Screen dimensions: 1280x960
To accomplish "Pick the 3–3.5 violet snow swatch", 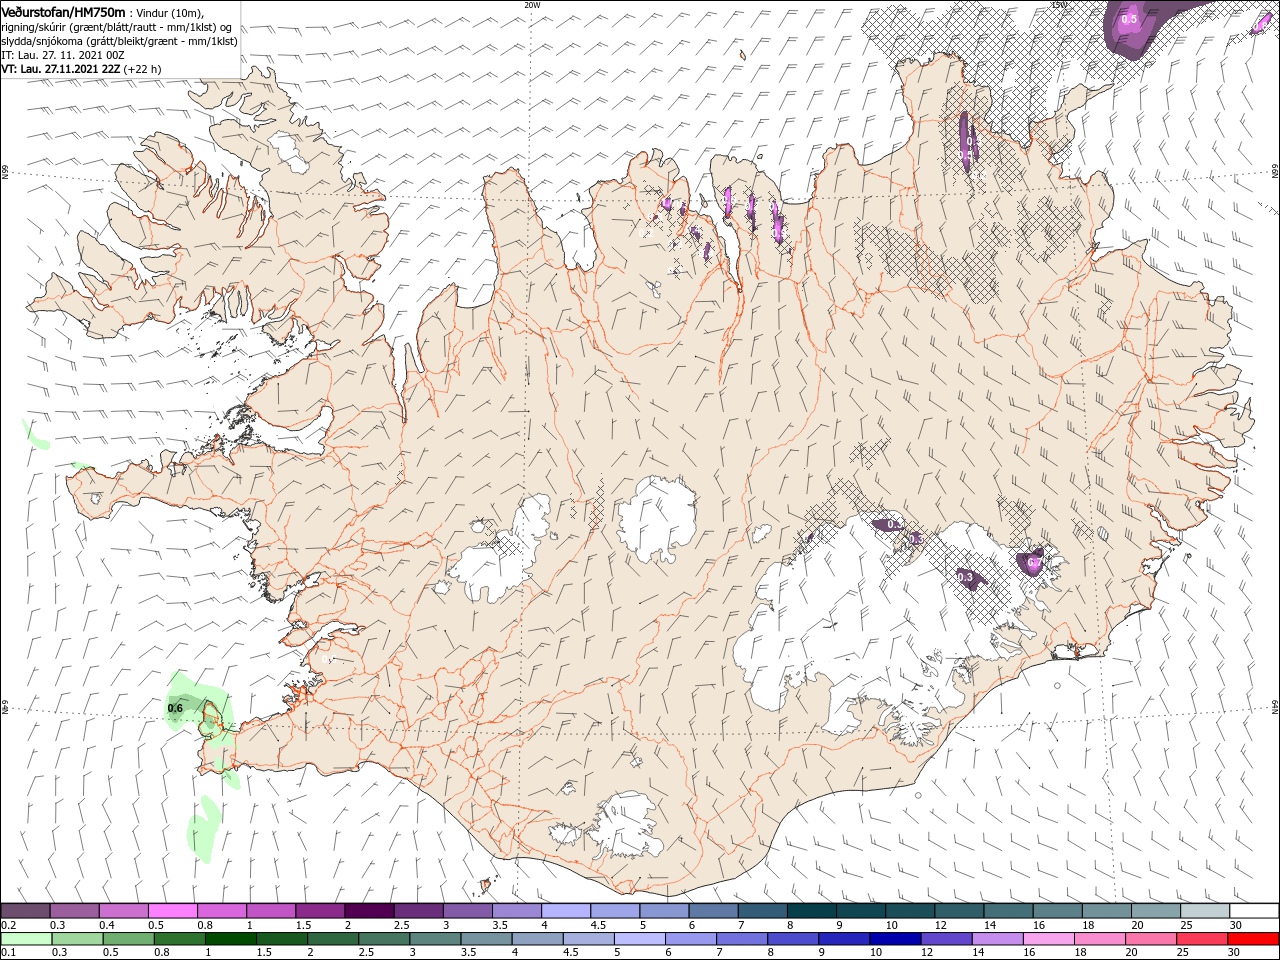I will tap(467, 911).
